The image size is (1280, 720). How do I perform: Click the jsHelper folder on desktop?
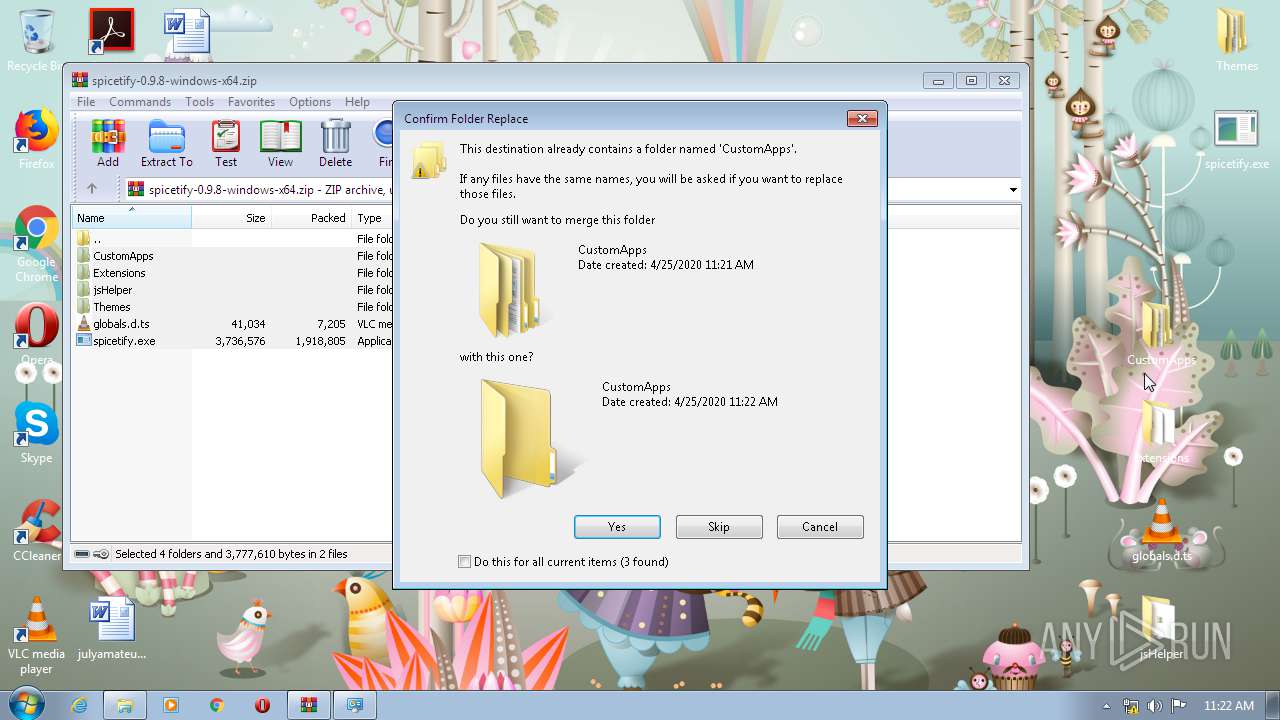click(x=1161, y=629)
